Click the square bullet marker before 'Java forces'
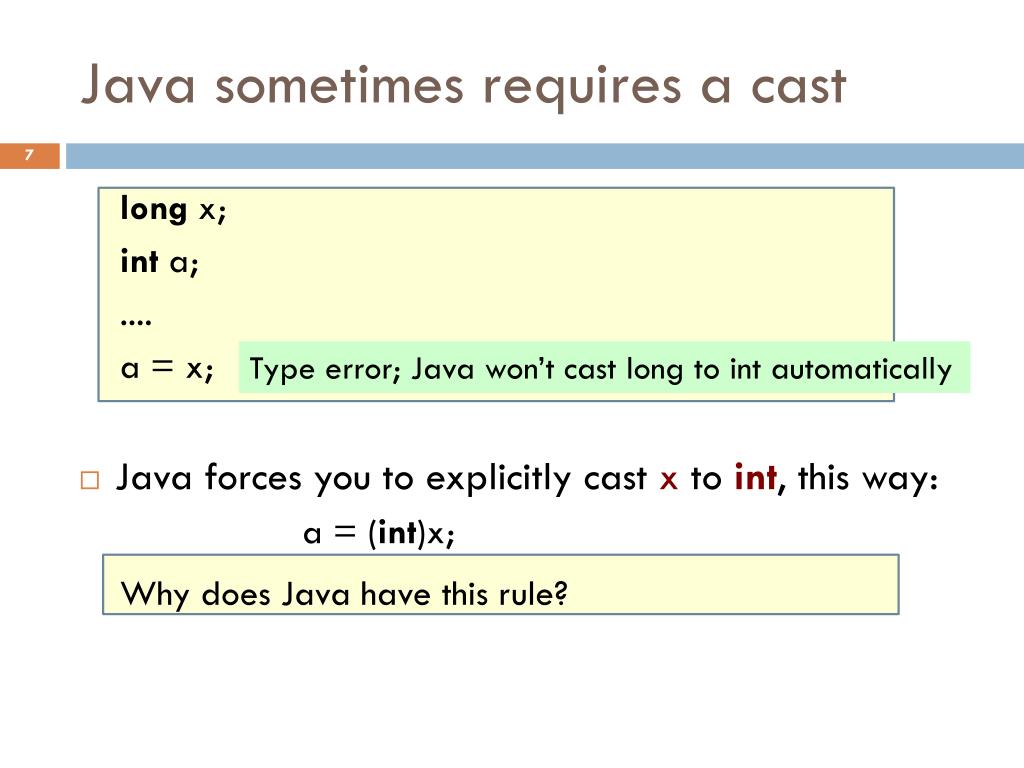The height and width of the screenshot is (768, 1024). (x=89, y=480)
